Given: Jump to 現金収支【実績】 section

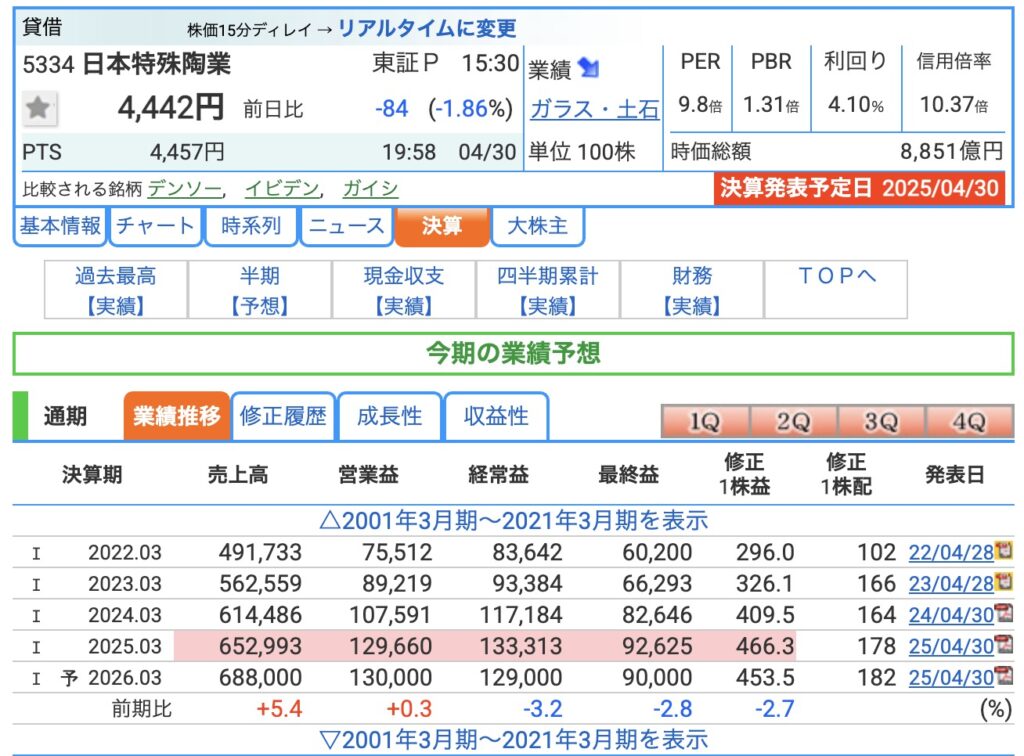Looking at the screenshot, I should [x=403, y=290].
